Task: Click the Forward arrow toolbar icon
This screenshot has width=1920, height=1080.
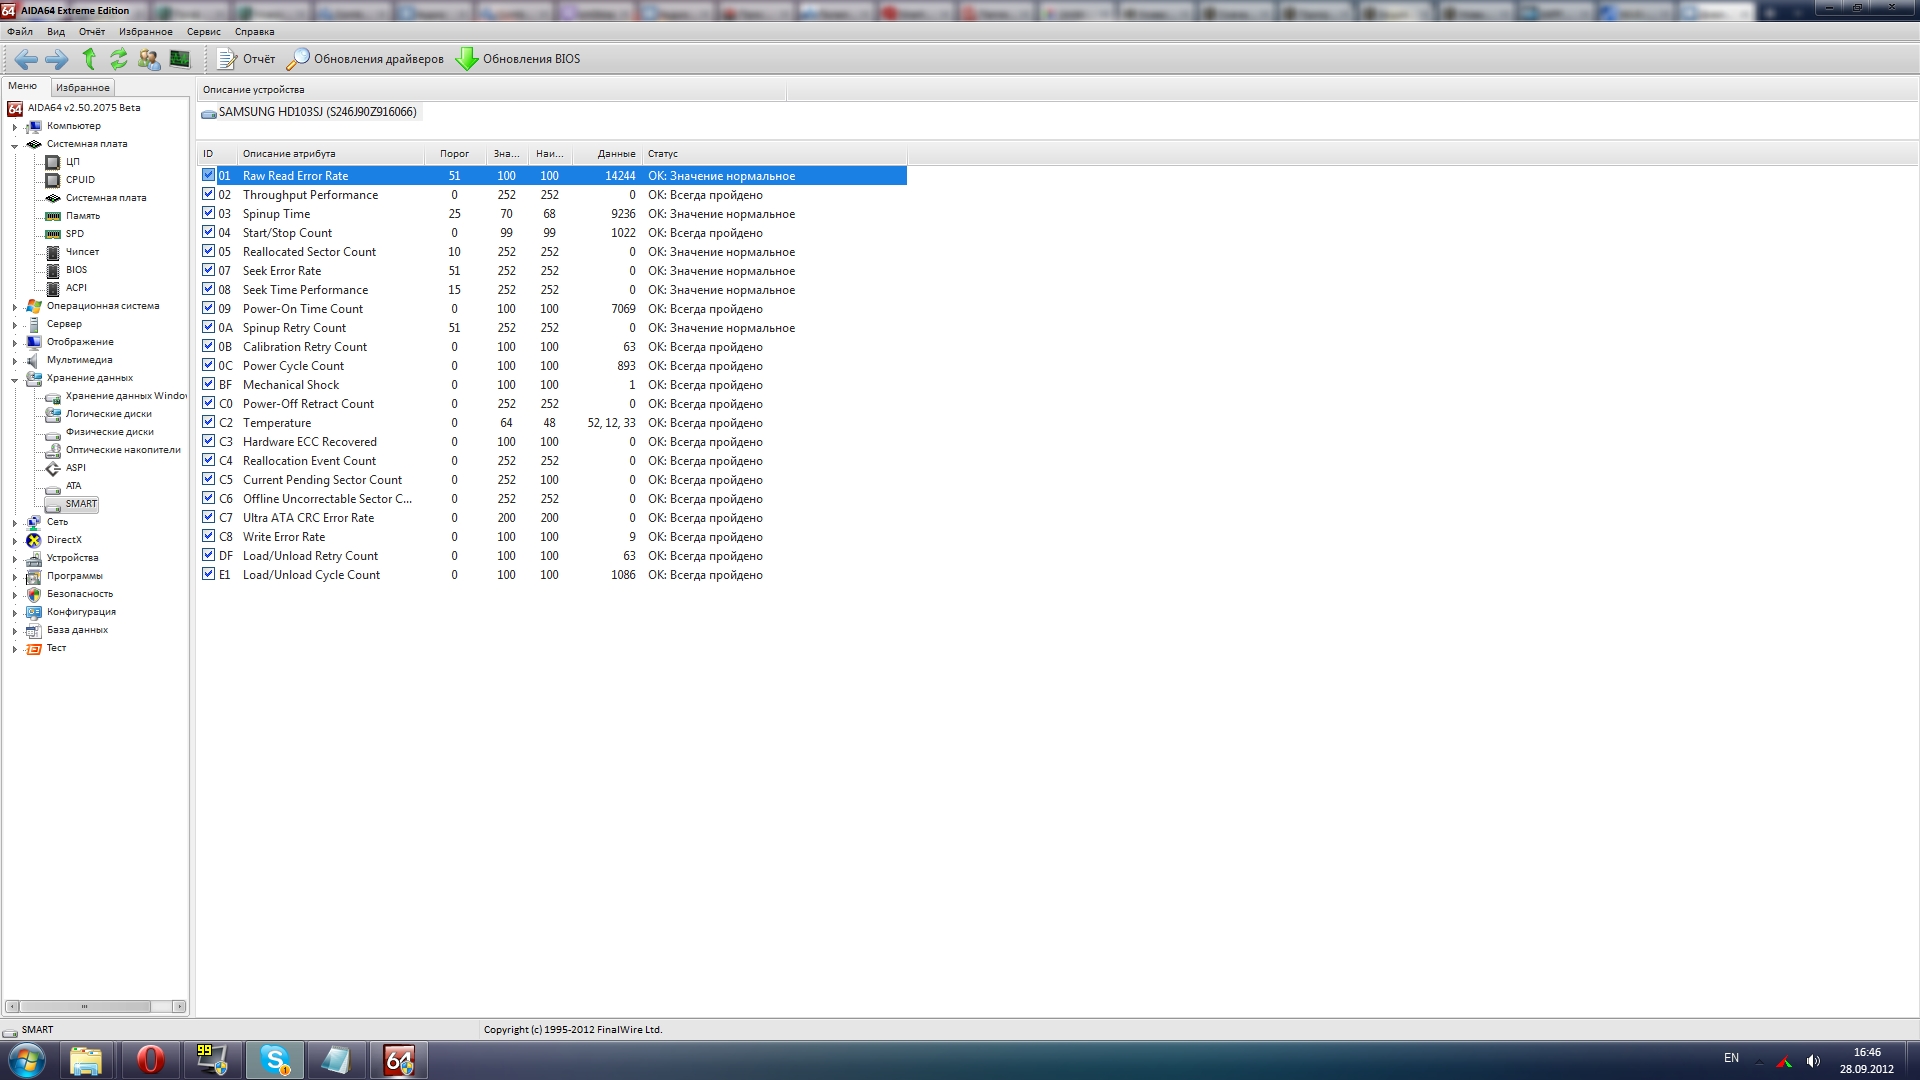Action: 57,59
